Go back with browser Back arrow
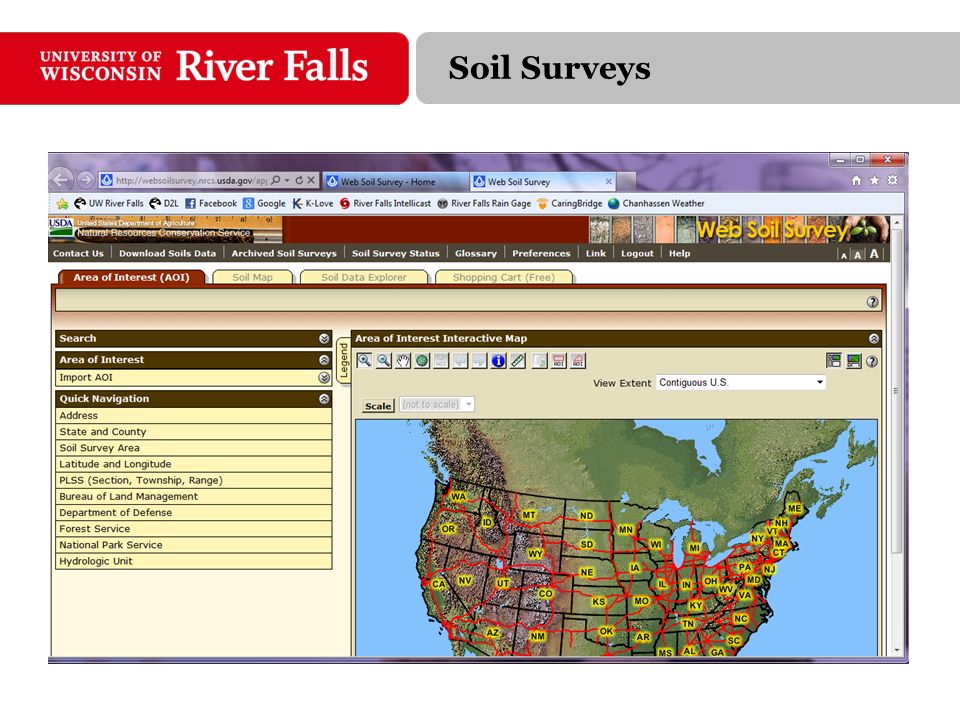 pos(61,180)
